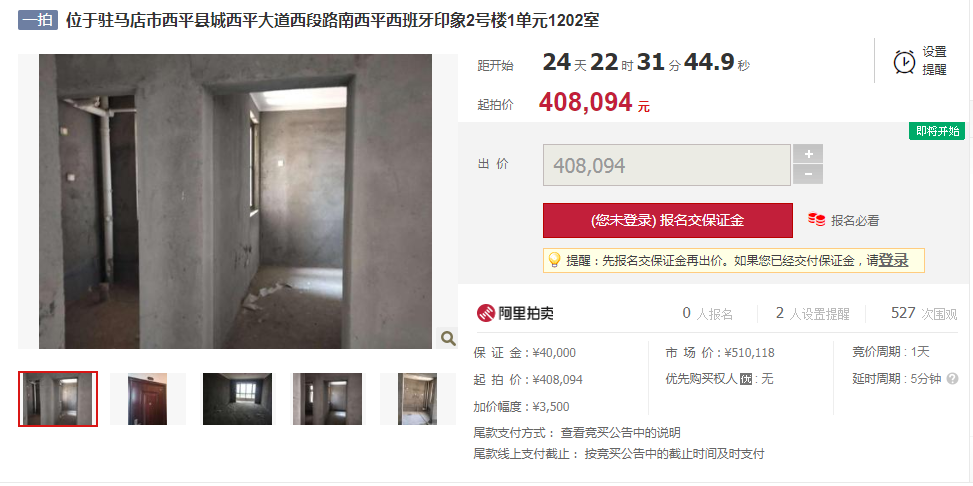This screenshot has height=486, width=973.
Task: Click the 阿里拍卖 logo icon
Action: (486, 313)
